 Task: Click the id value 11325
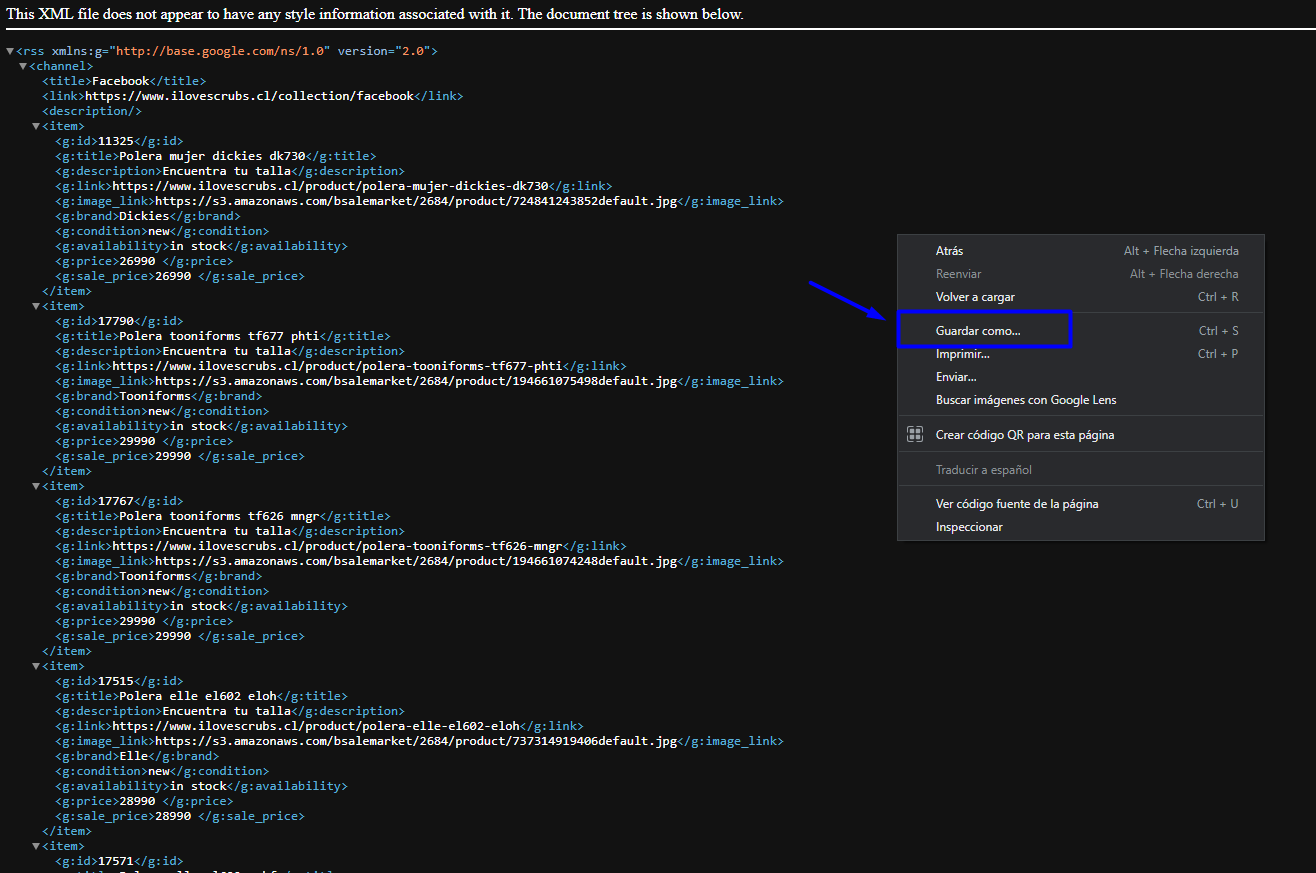coord(116,141)
